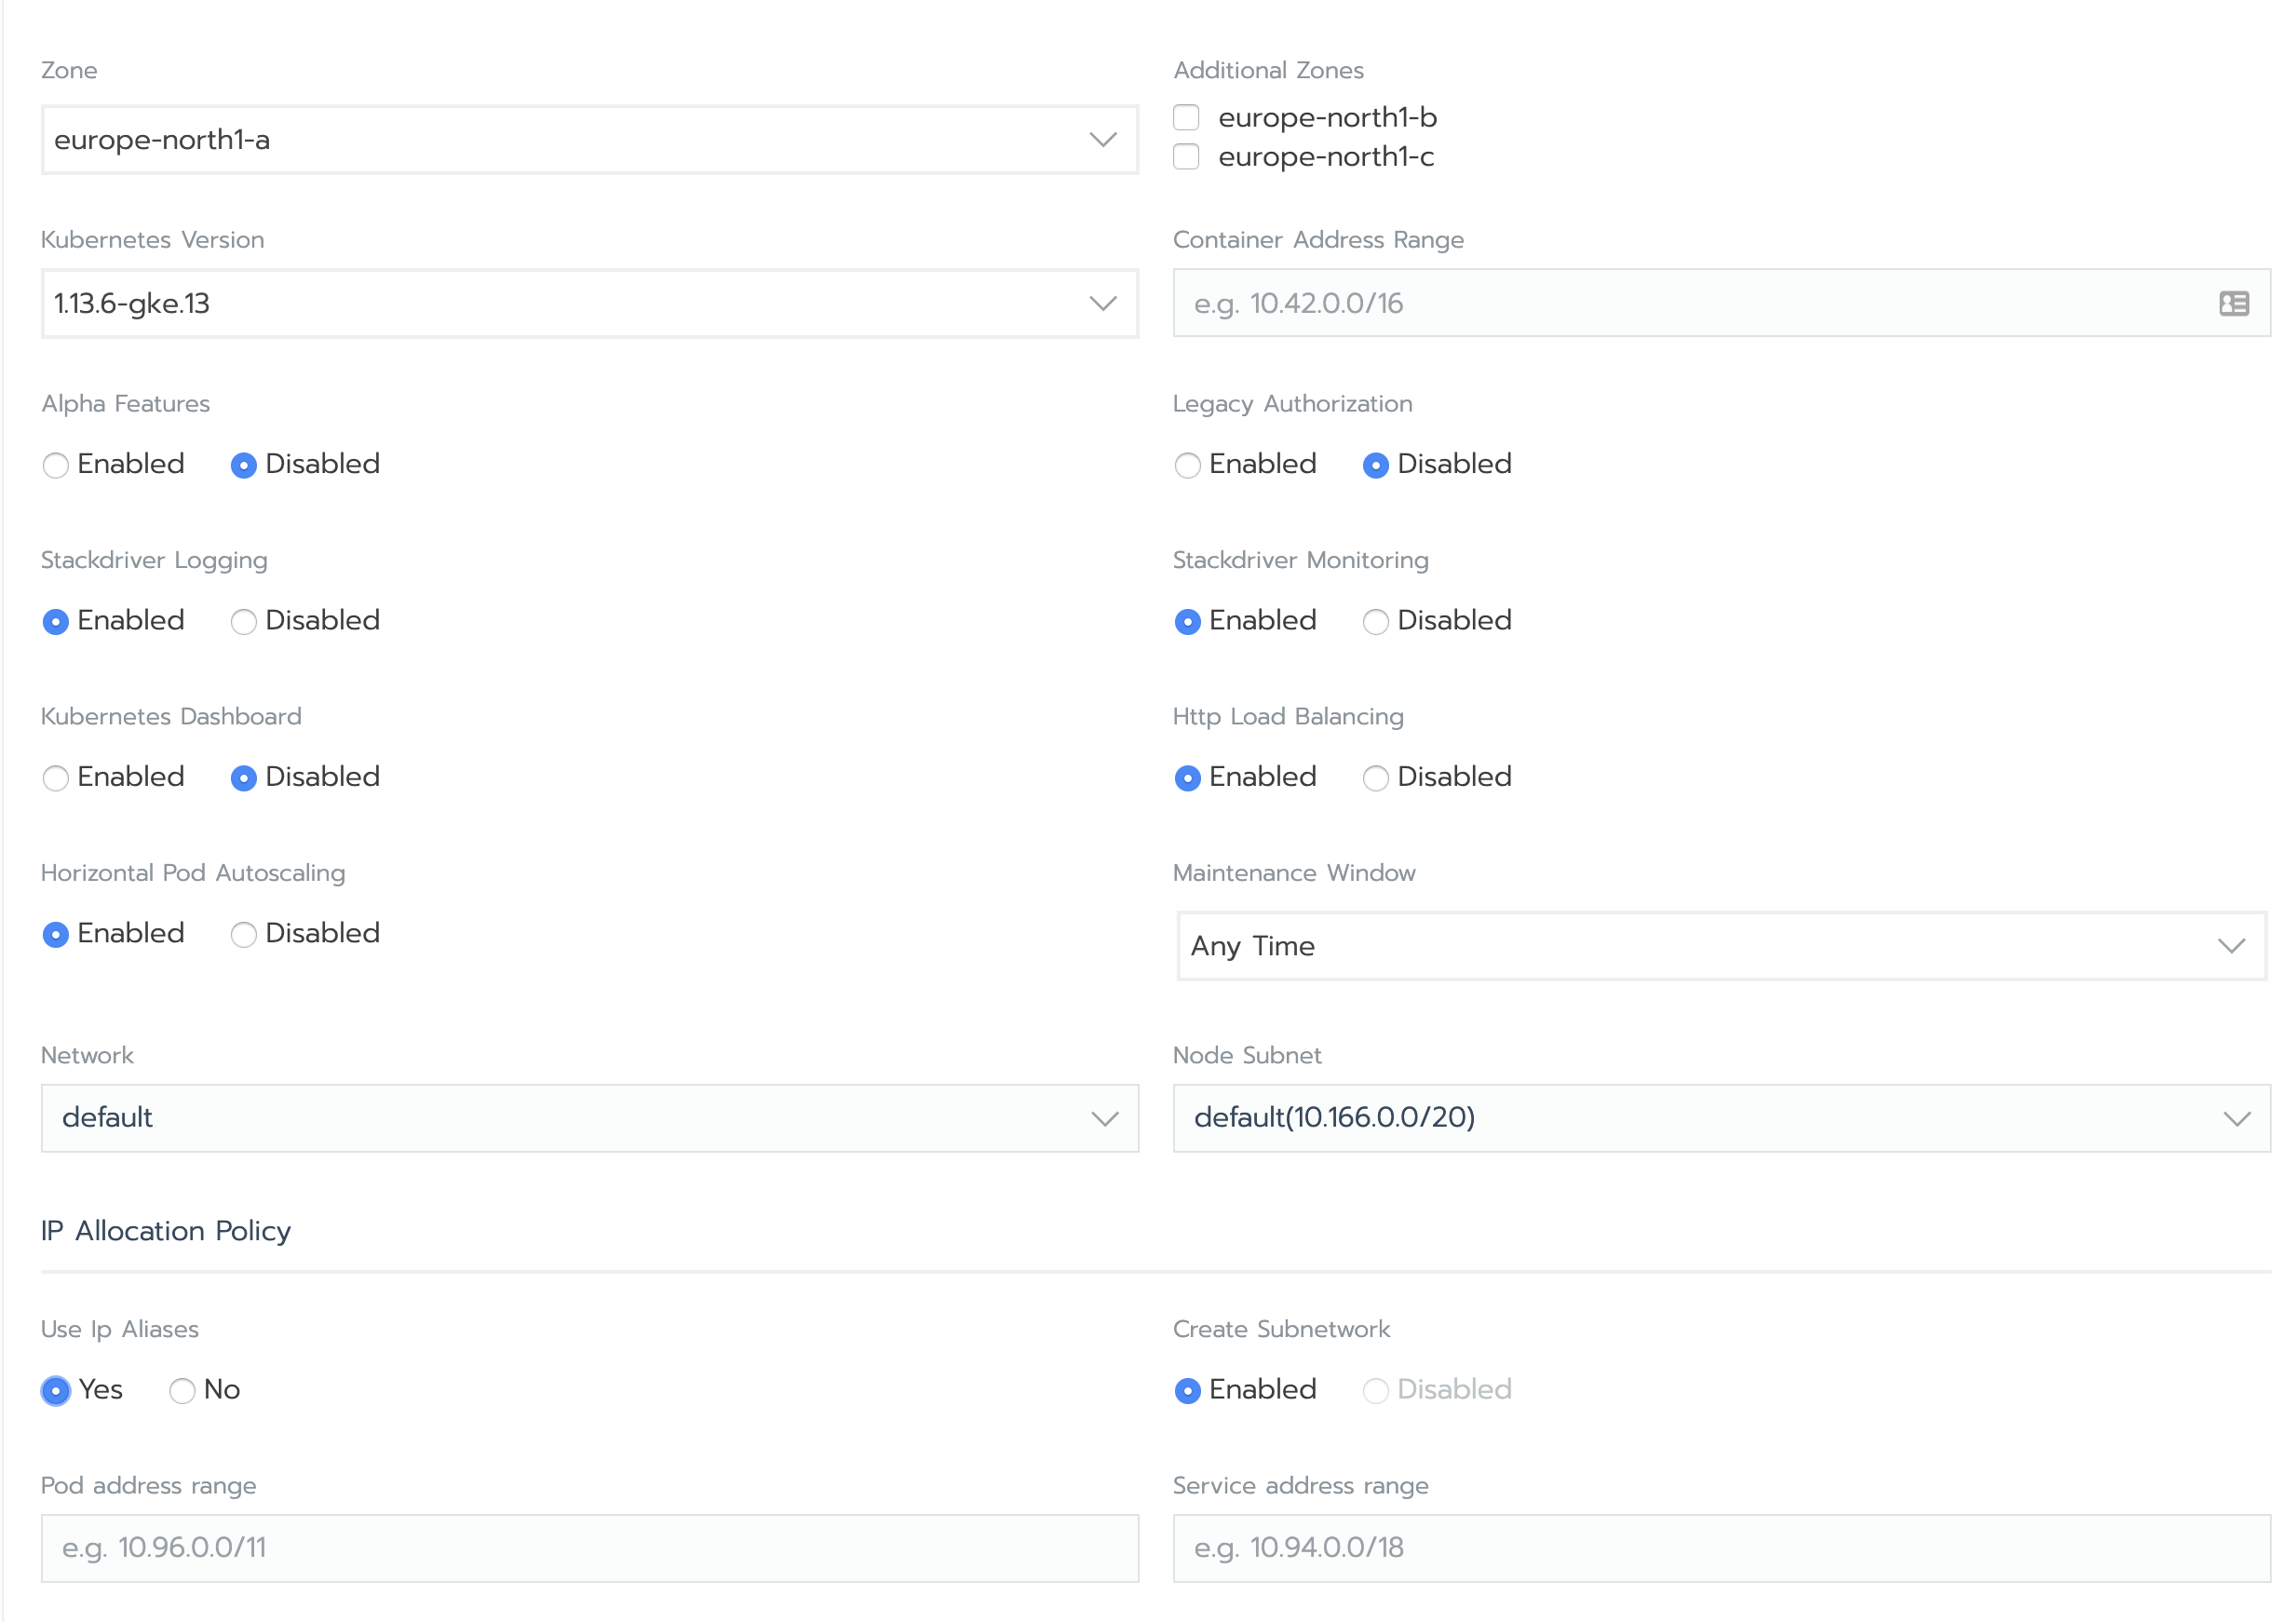The image size is (2296, 1622).
Task: Select No for Use Ip Aliases
Action: pyautogui.click(x=181, y=1390)
